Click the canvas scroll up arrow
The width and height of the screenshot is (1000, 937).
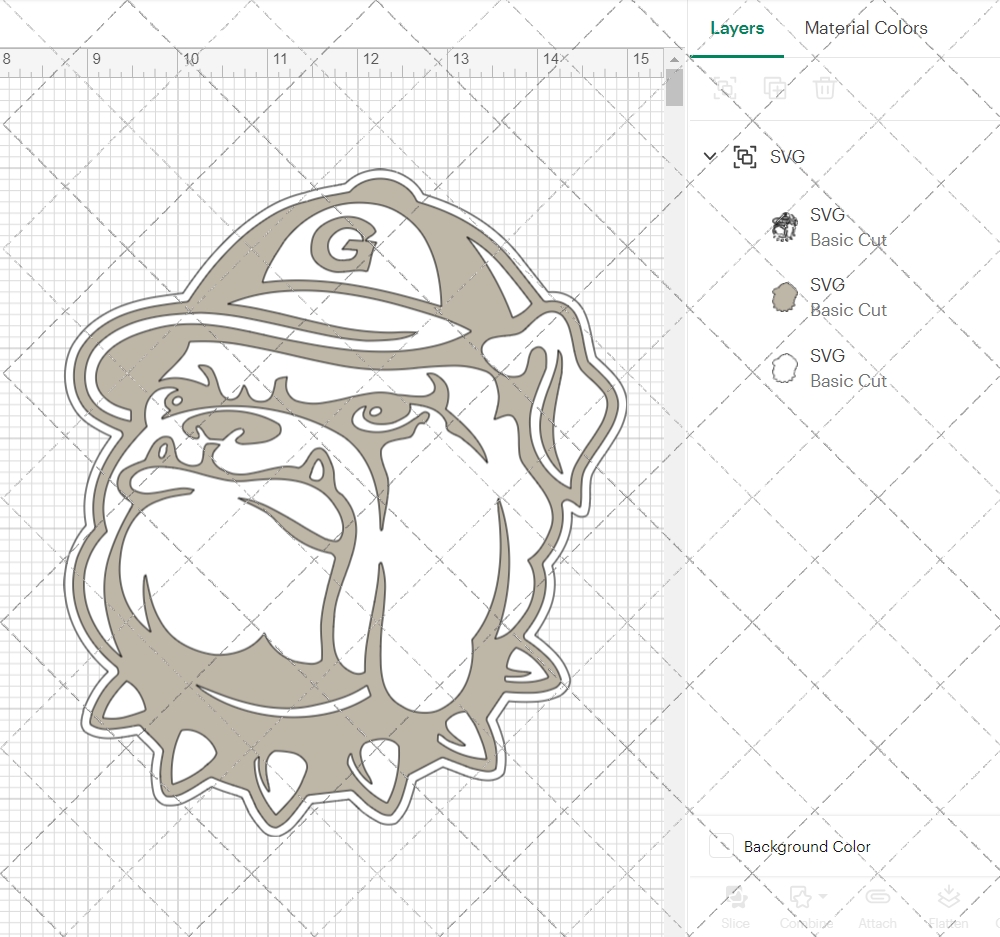coord(674,59)
